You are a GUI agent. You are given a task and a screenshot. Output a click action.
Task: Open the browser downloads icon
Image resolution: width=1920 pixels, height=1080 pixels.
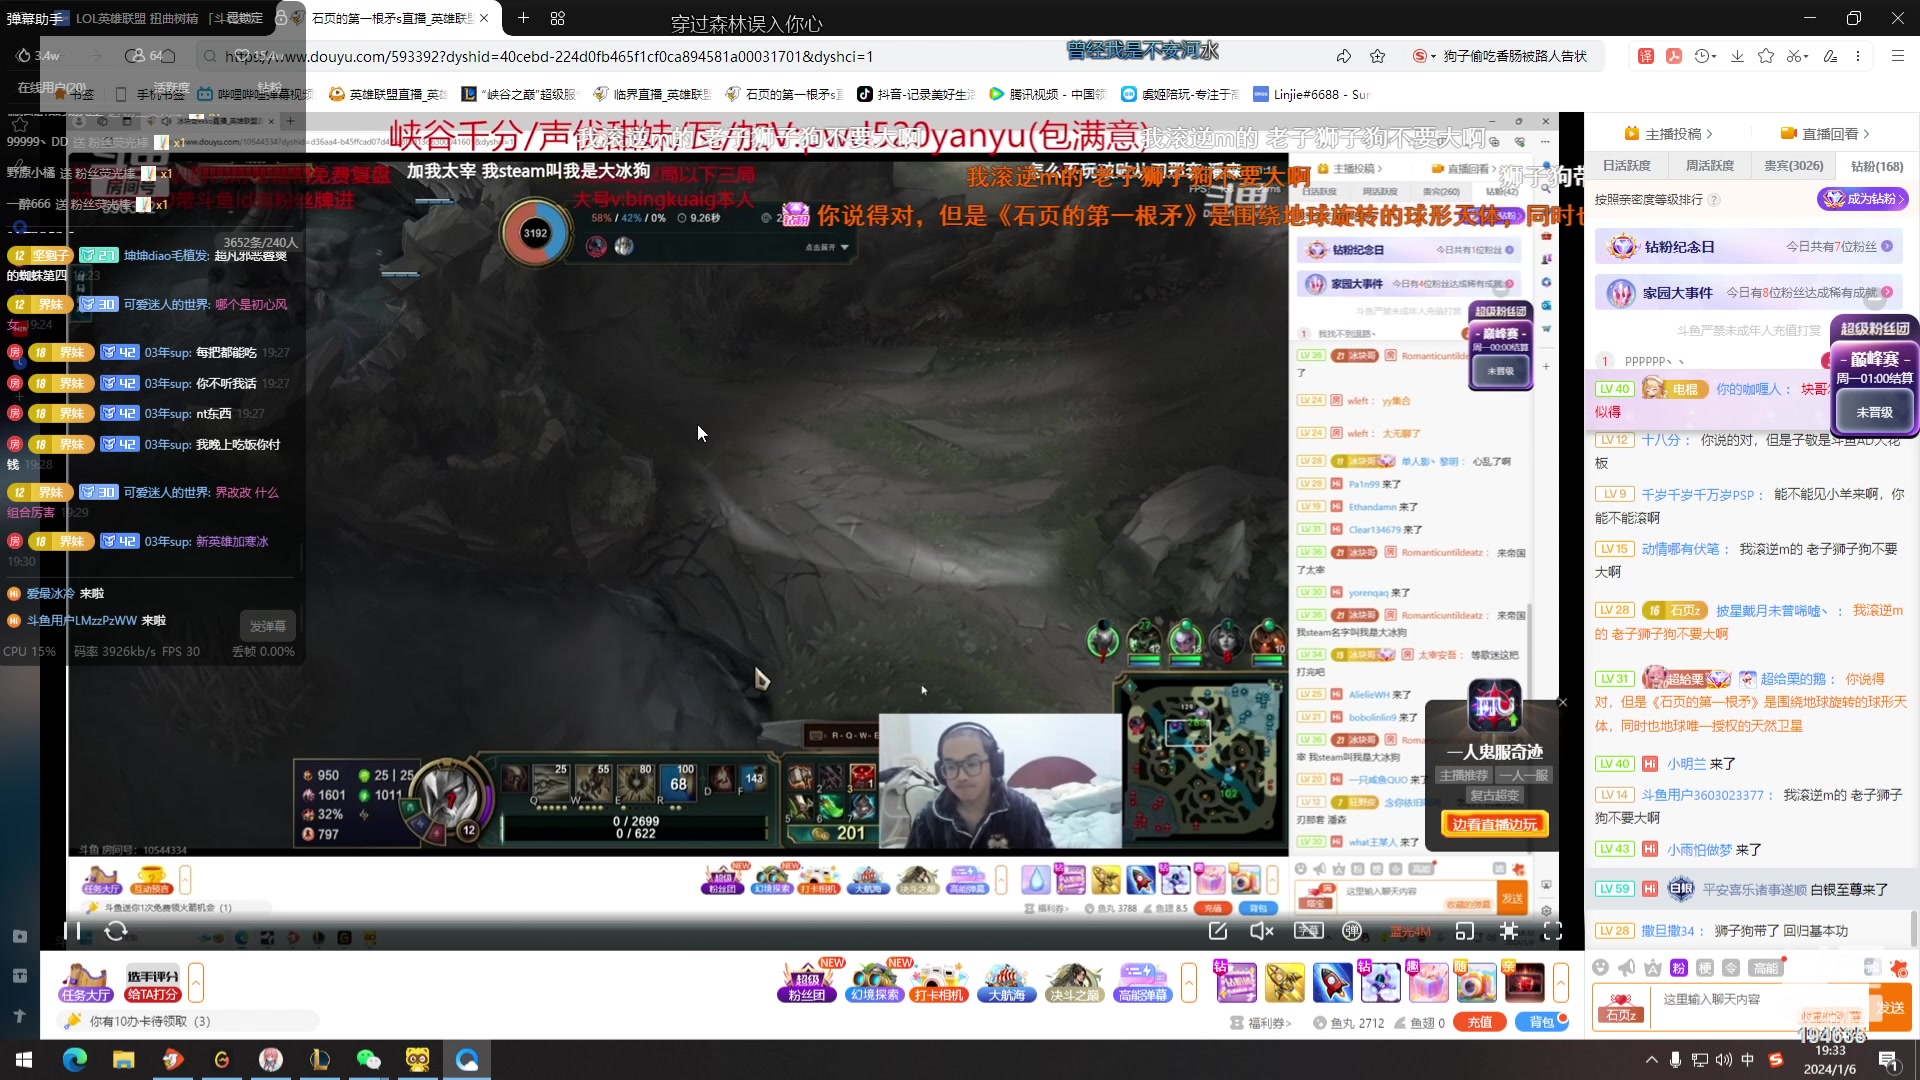[1737, 56]
